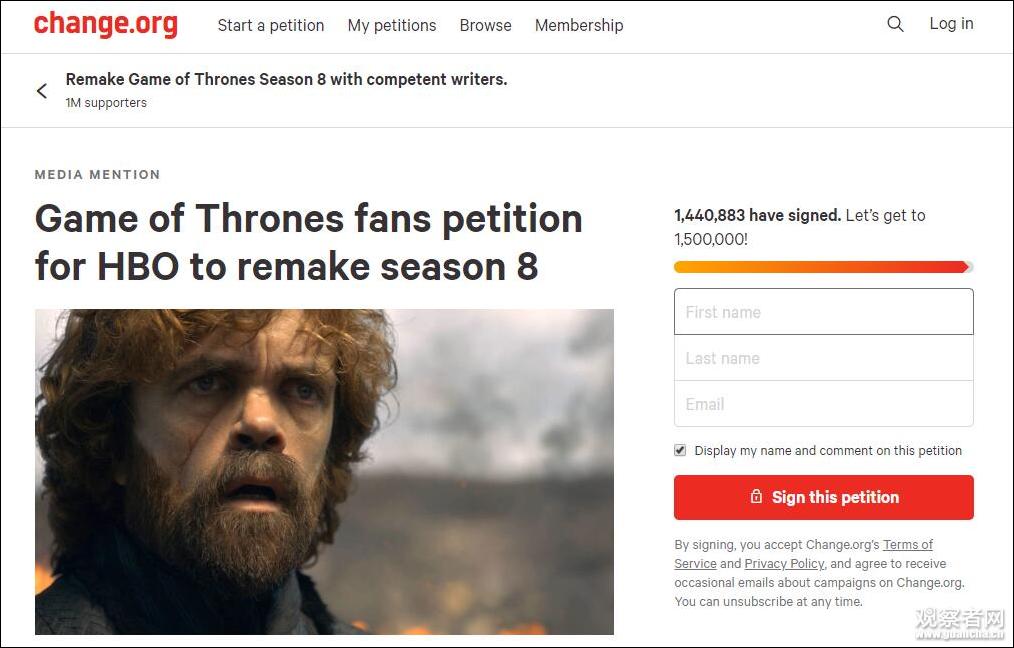Click the headline about HBO remaking season 8

[x=308, y=242]
